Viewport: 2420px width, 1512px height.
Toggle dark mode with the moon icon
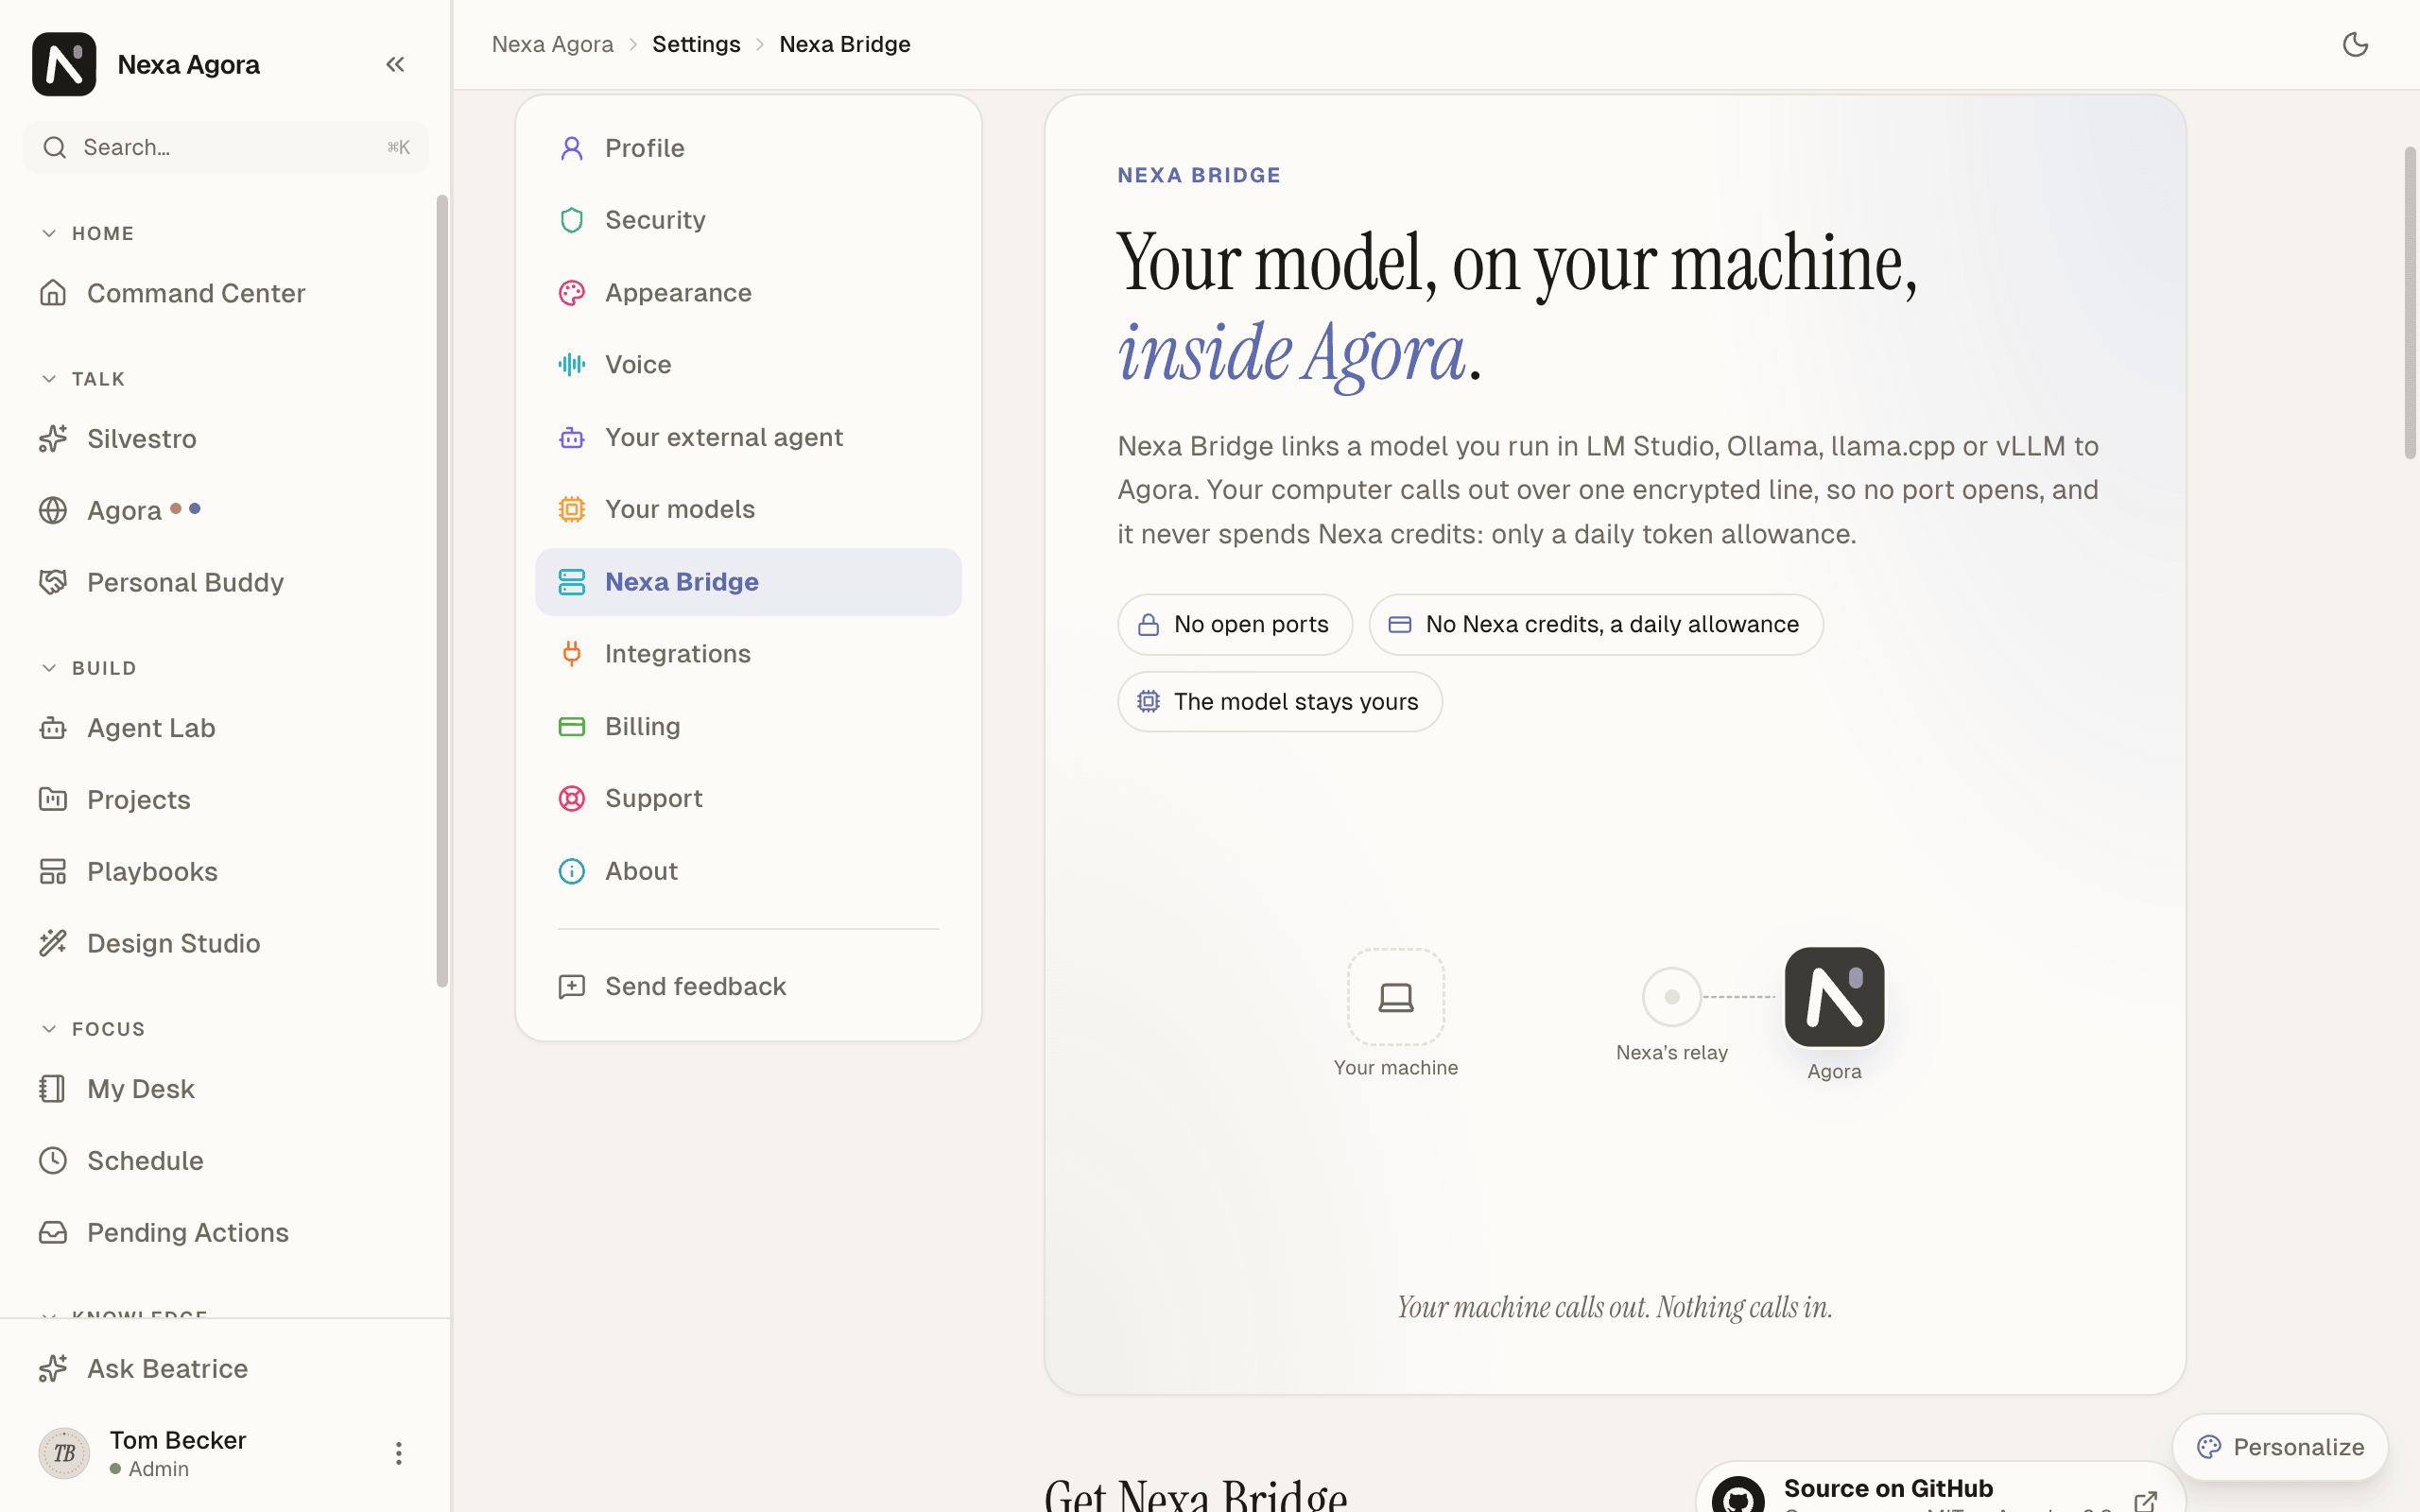click(x=2355, y=44)
